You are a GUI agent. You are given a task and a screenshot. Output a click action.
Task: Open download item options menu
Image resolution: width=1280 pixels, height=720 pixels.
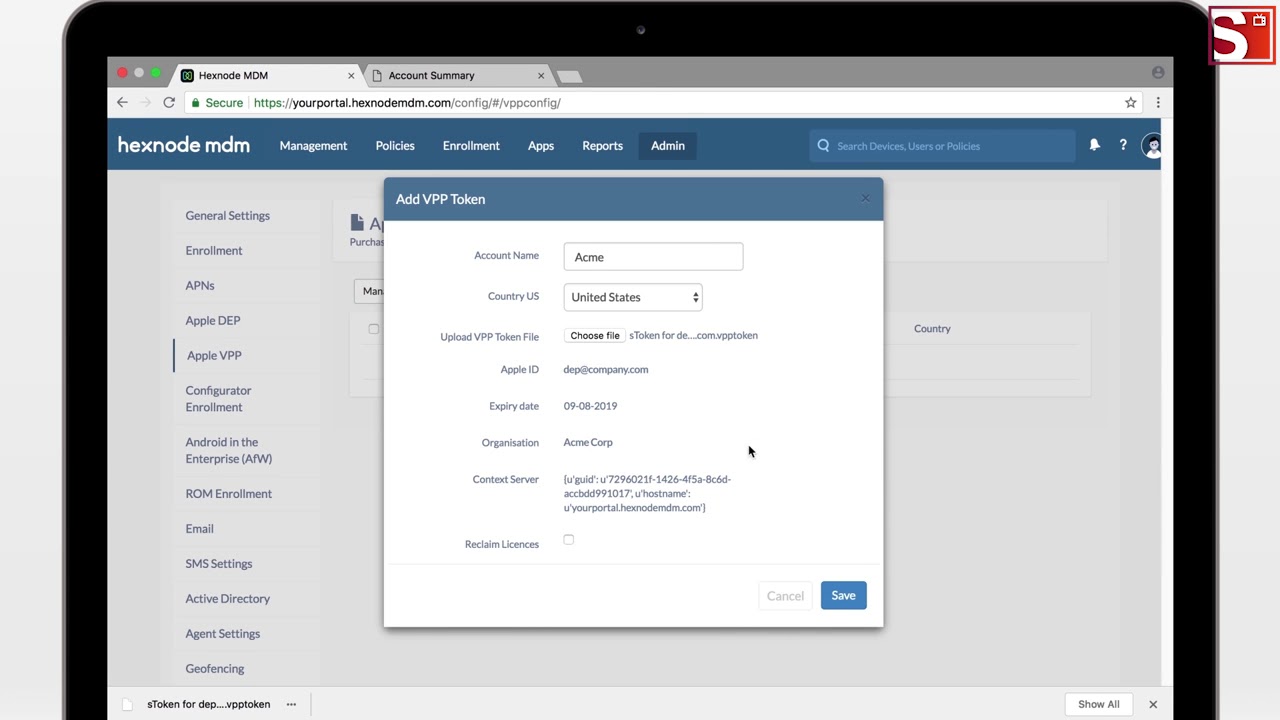(x=291, y=704)
